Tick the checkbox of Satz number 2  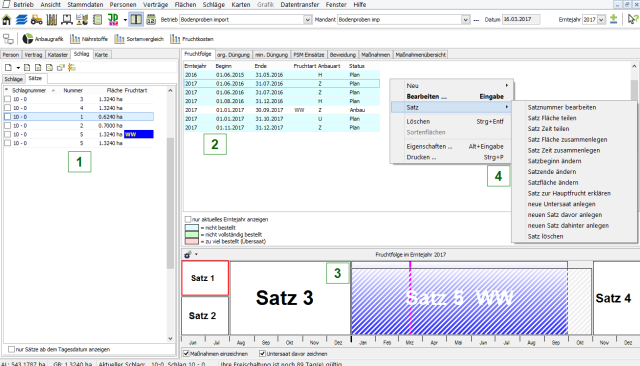point(7,125)
